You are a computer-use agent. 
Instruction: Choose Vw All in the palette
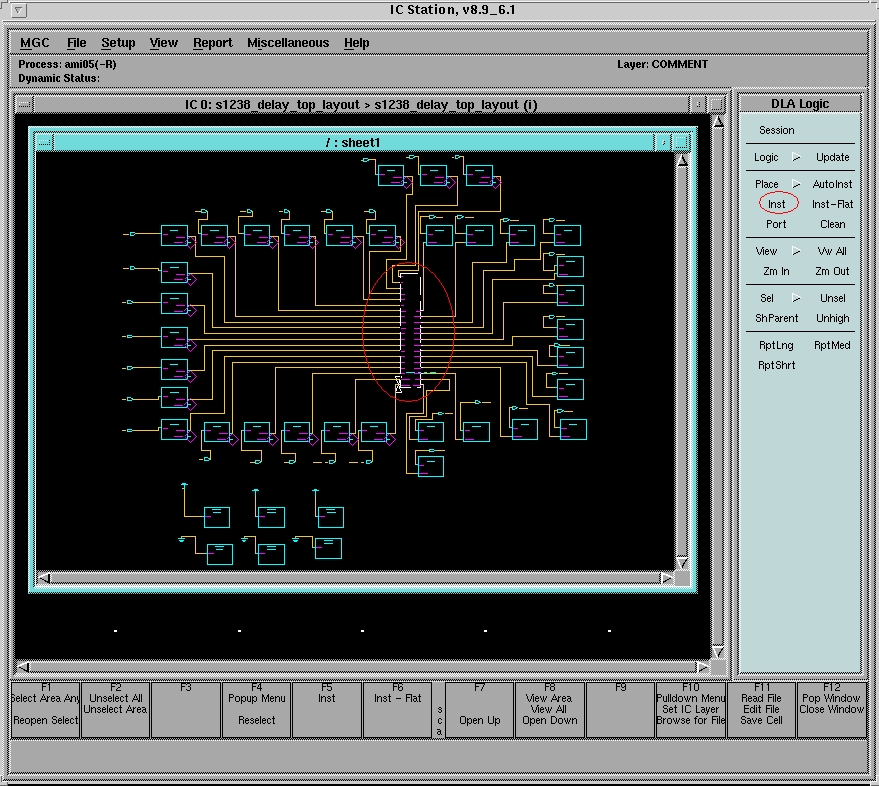click(832, 251)
